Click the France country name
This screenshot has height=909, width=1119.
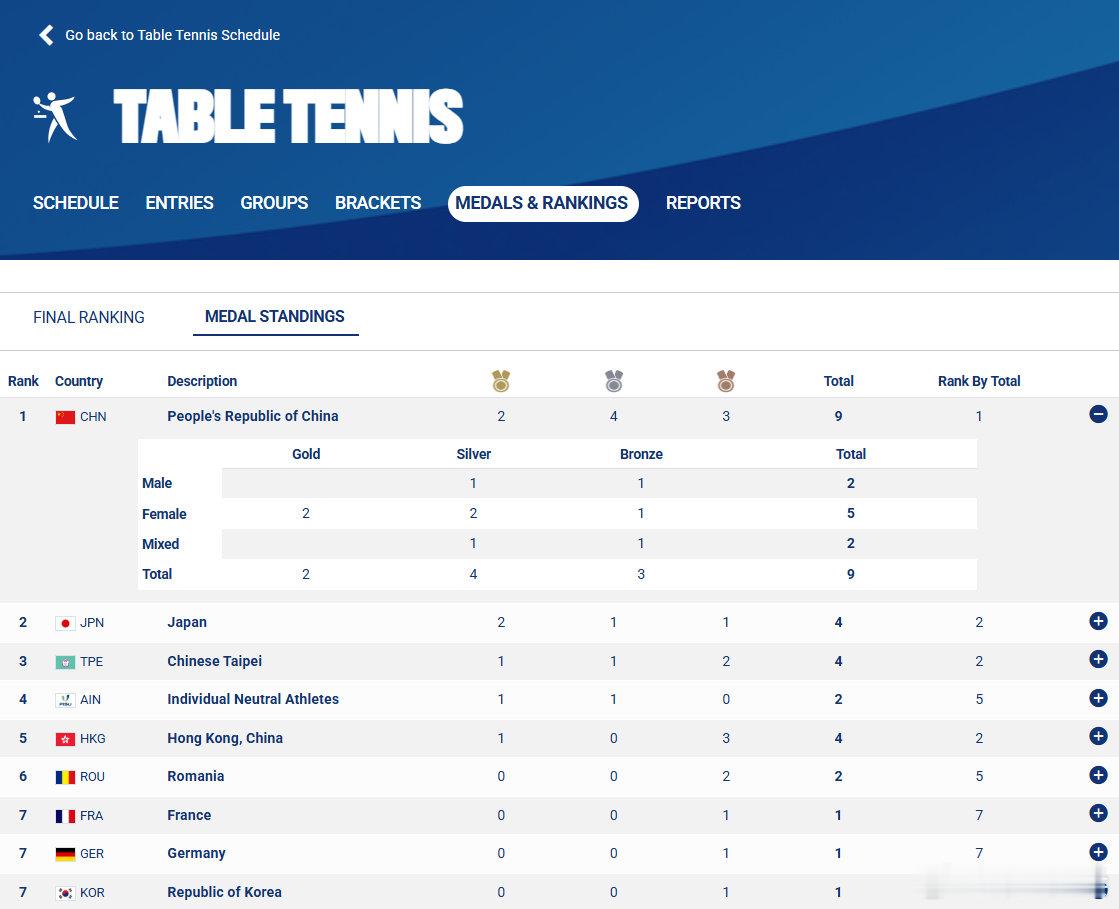(189, 815)
